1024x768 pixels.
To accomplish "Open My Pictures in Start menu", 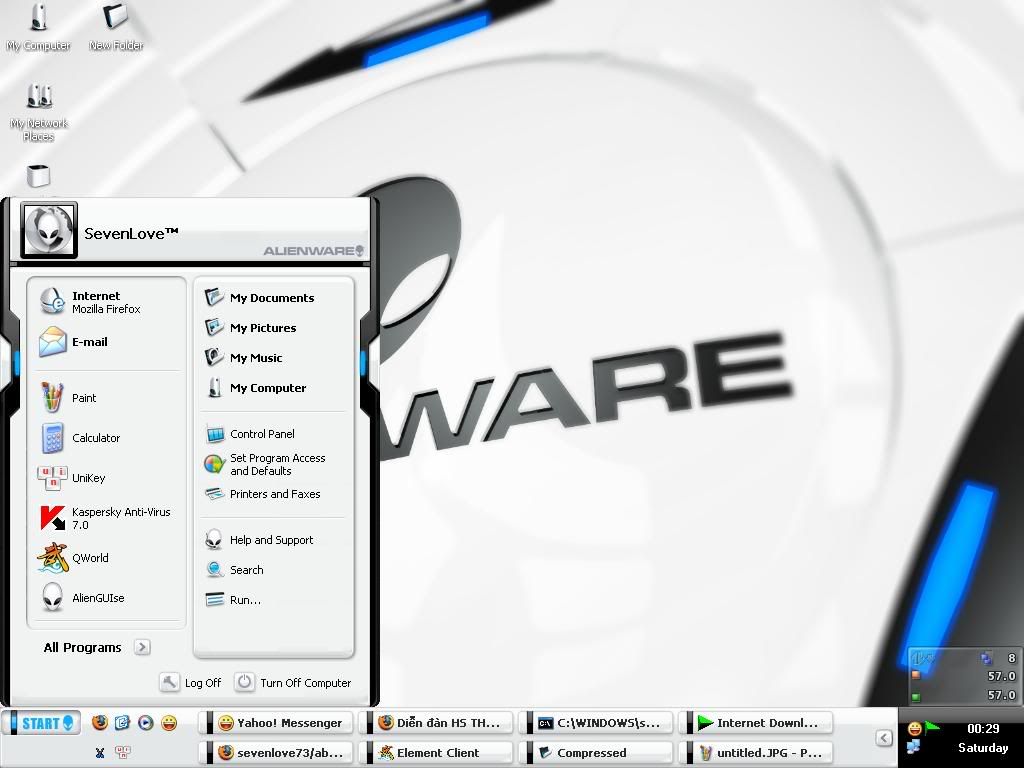I will click(273, 328).
